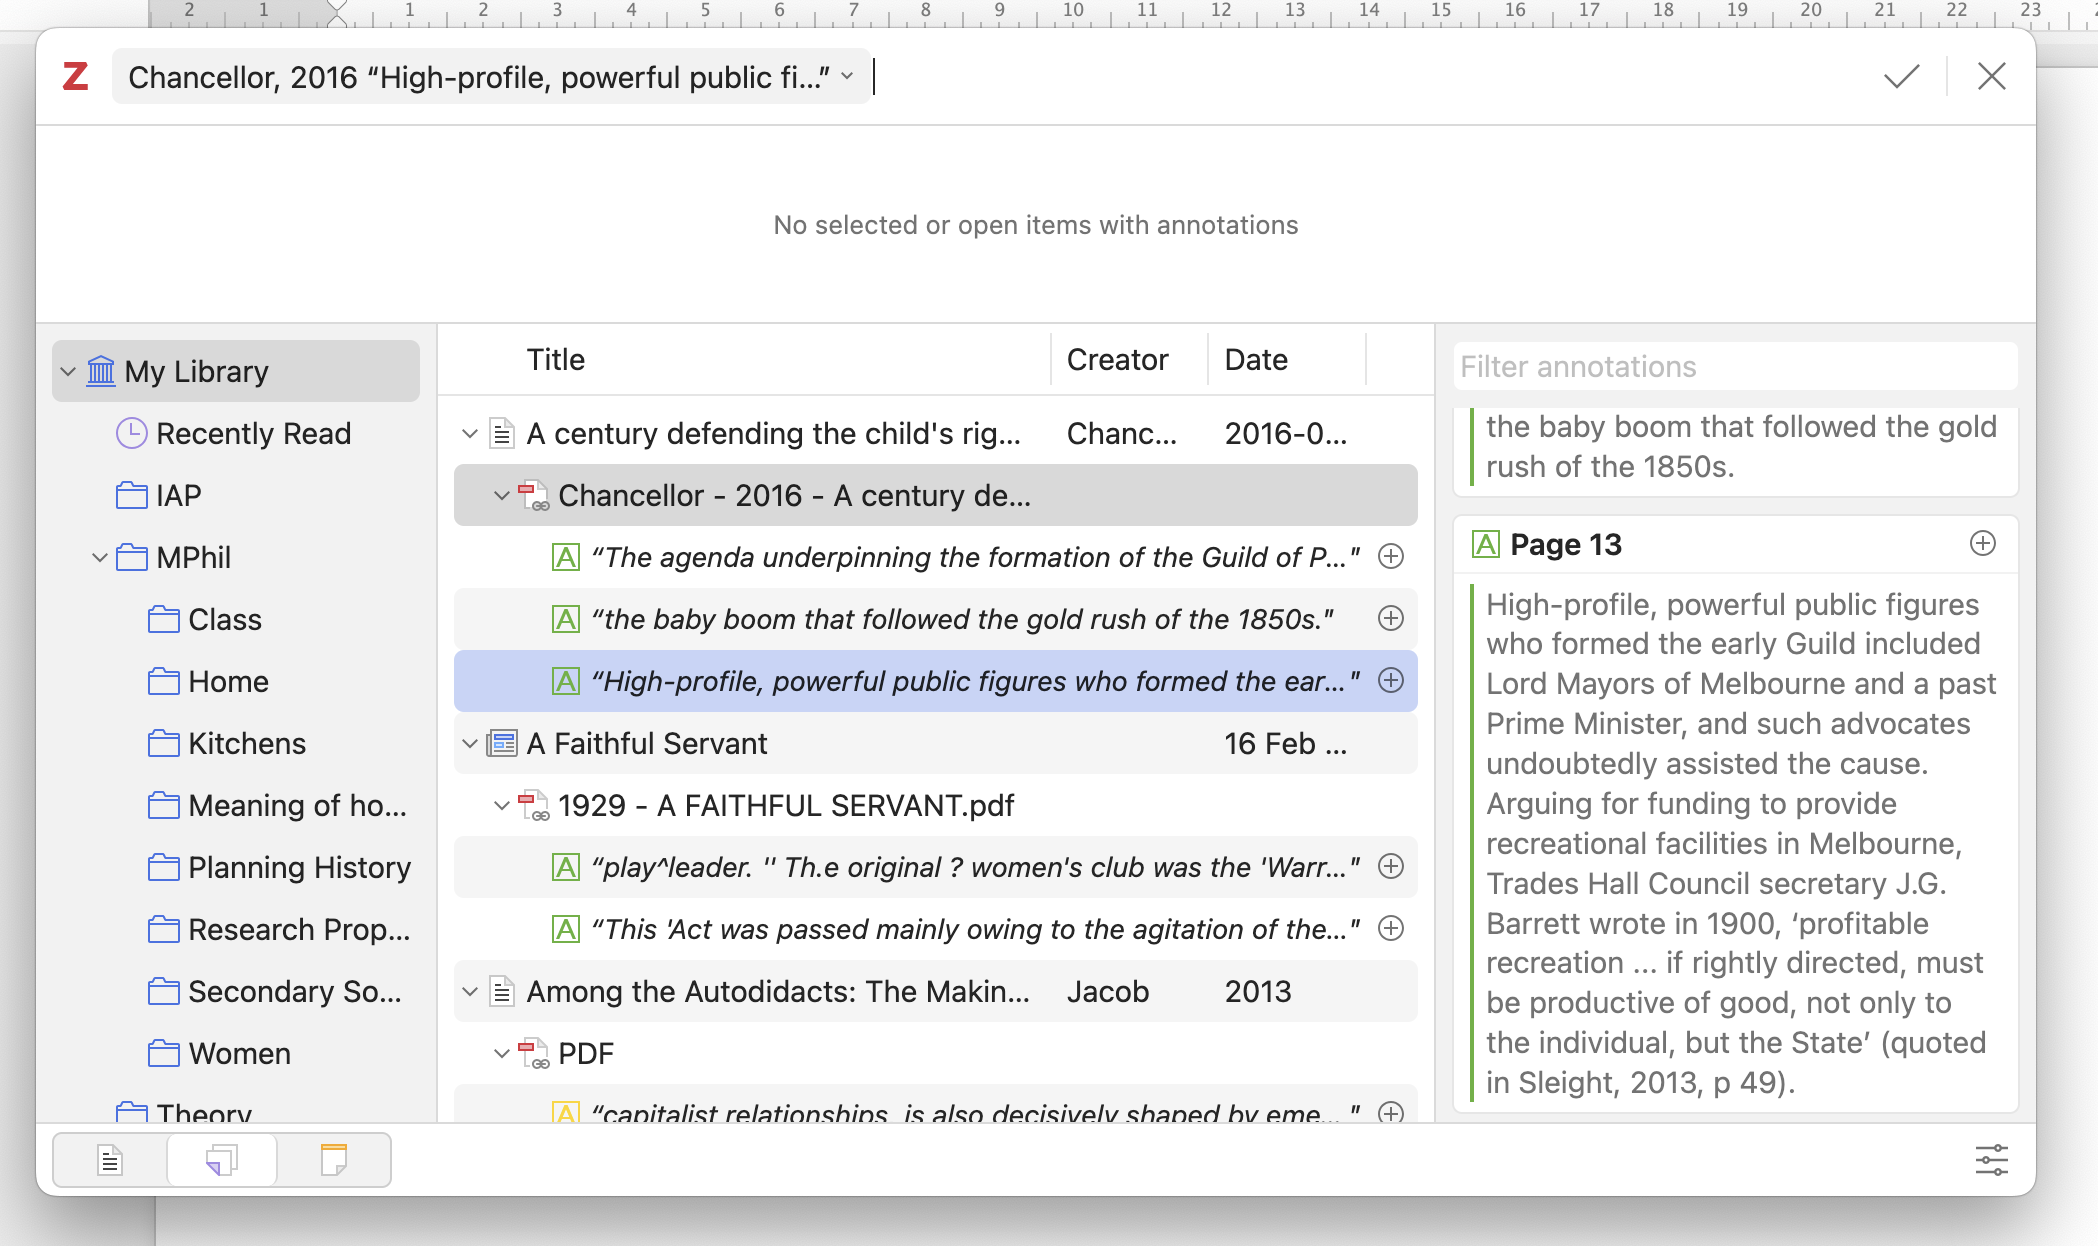Viewport: 2098px width, 1246px height.
Task: Select the Among the Autodidacts: The Makin... item
Action: pyautogui.click(x=936, y=991)
